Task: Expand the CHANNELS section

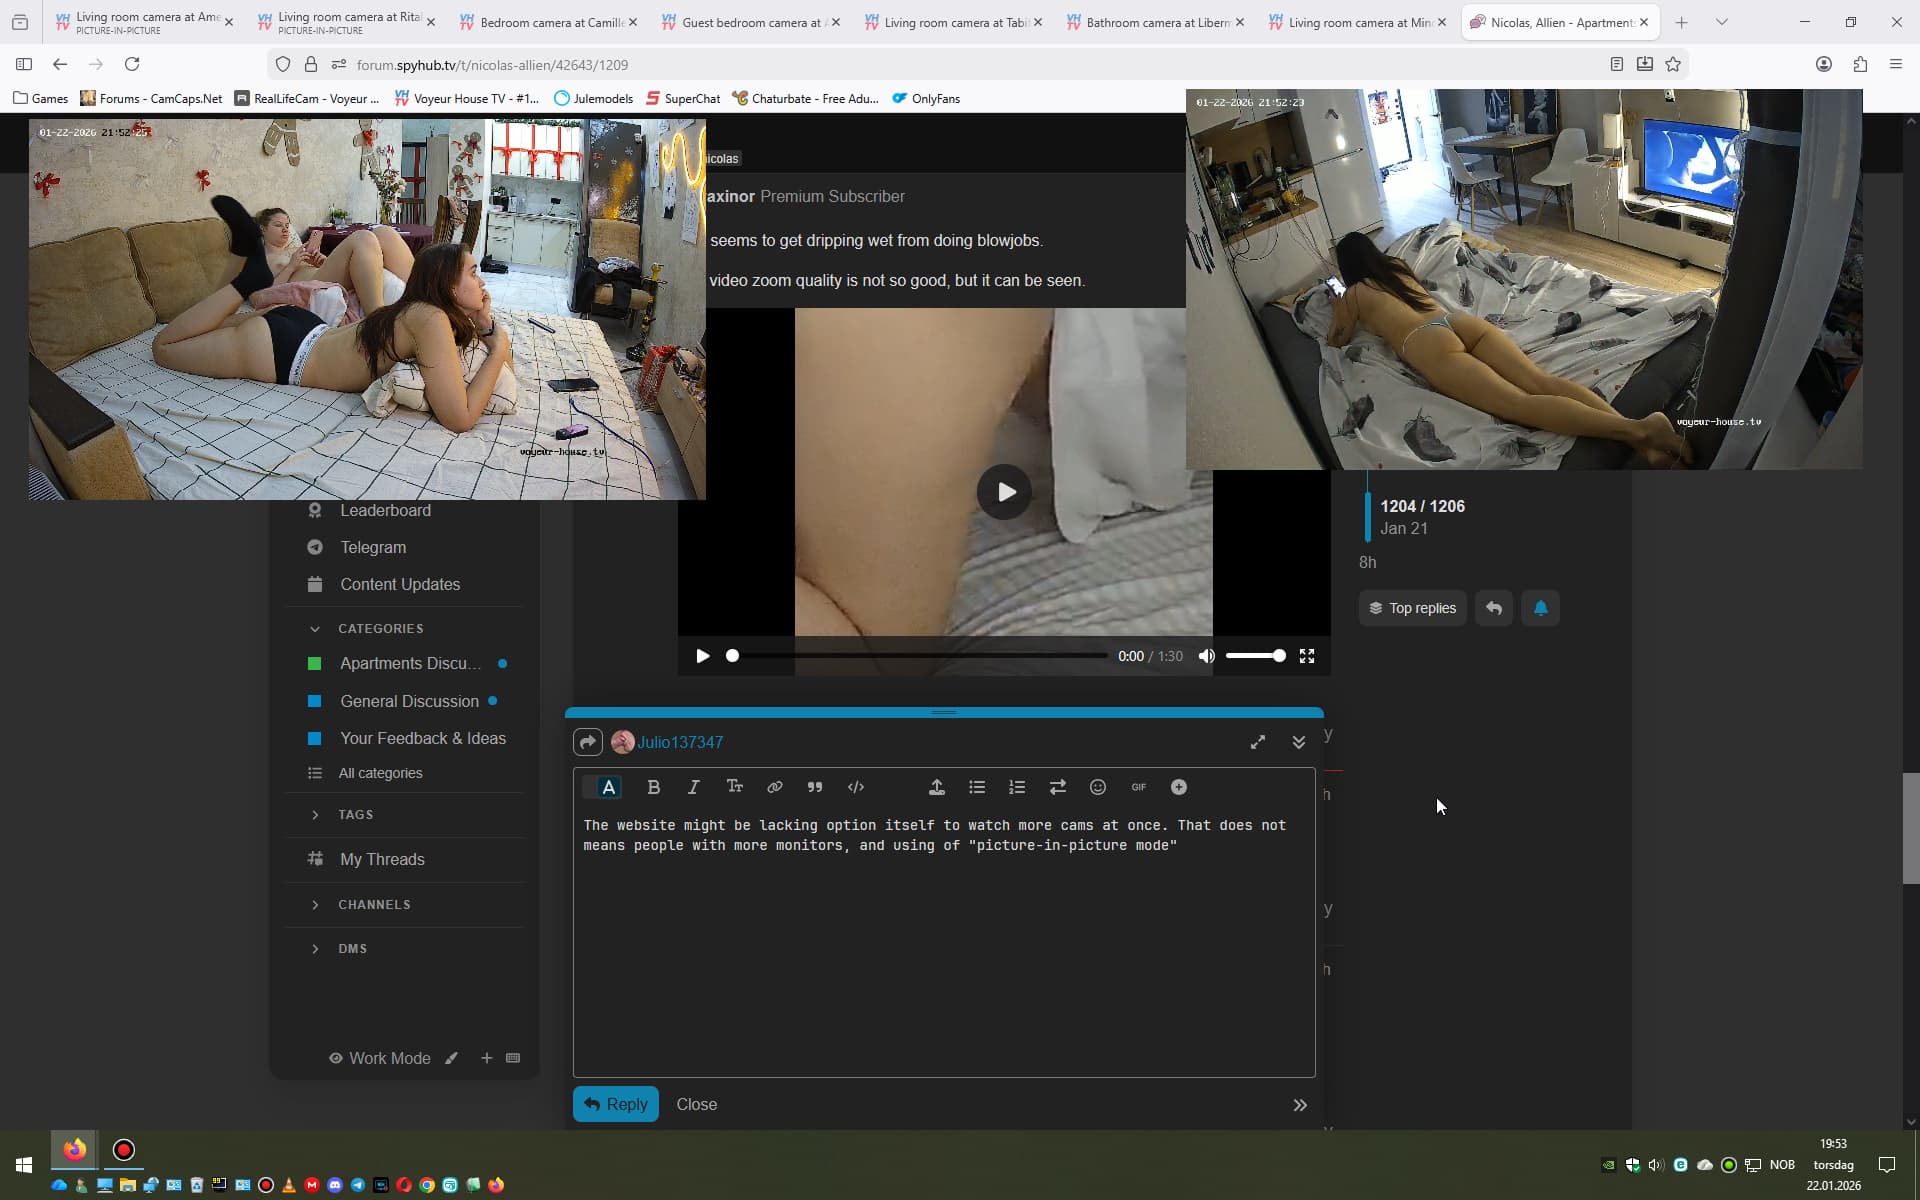Action: click(x=315, y=904)
